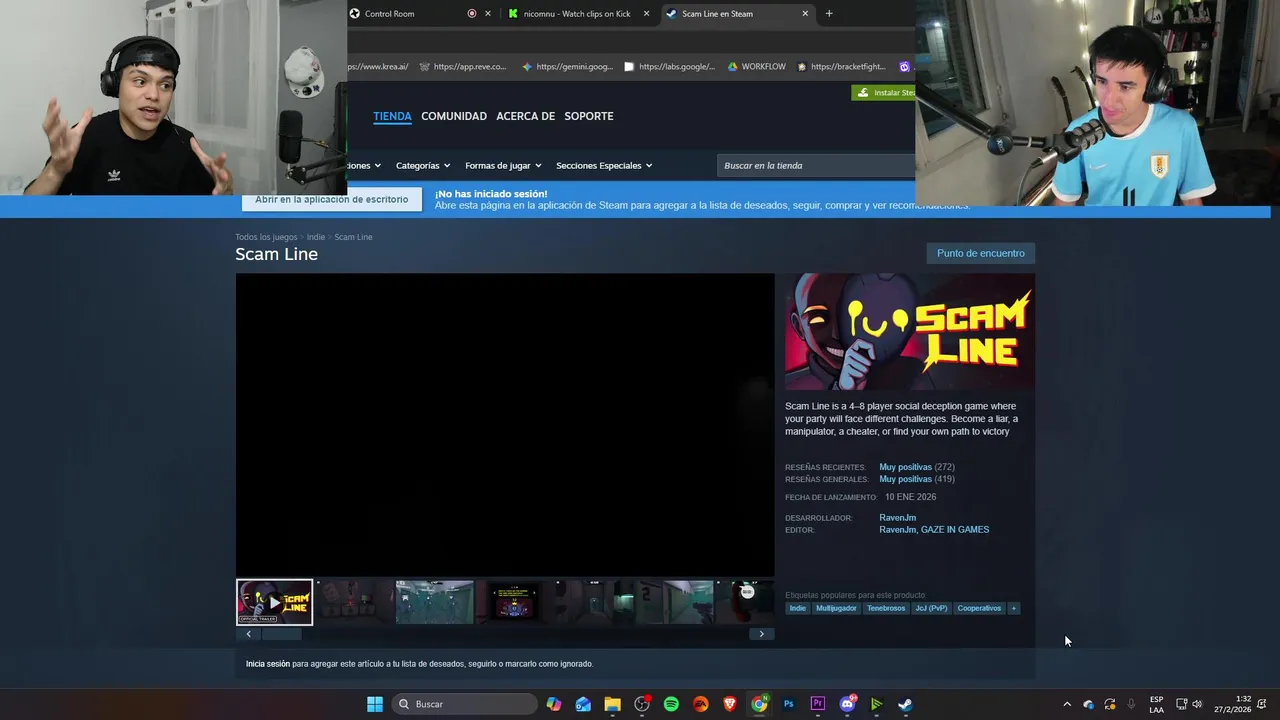1280x720 pixels.
Task: Click the Inicia sesión link
Action: [268, 664]
